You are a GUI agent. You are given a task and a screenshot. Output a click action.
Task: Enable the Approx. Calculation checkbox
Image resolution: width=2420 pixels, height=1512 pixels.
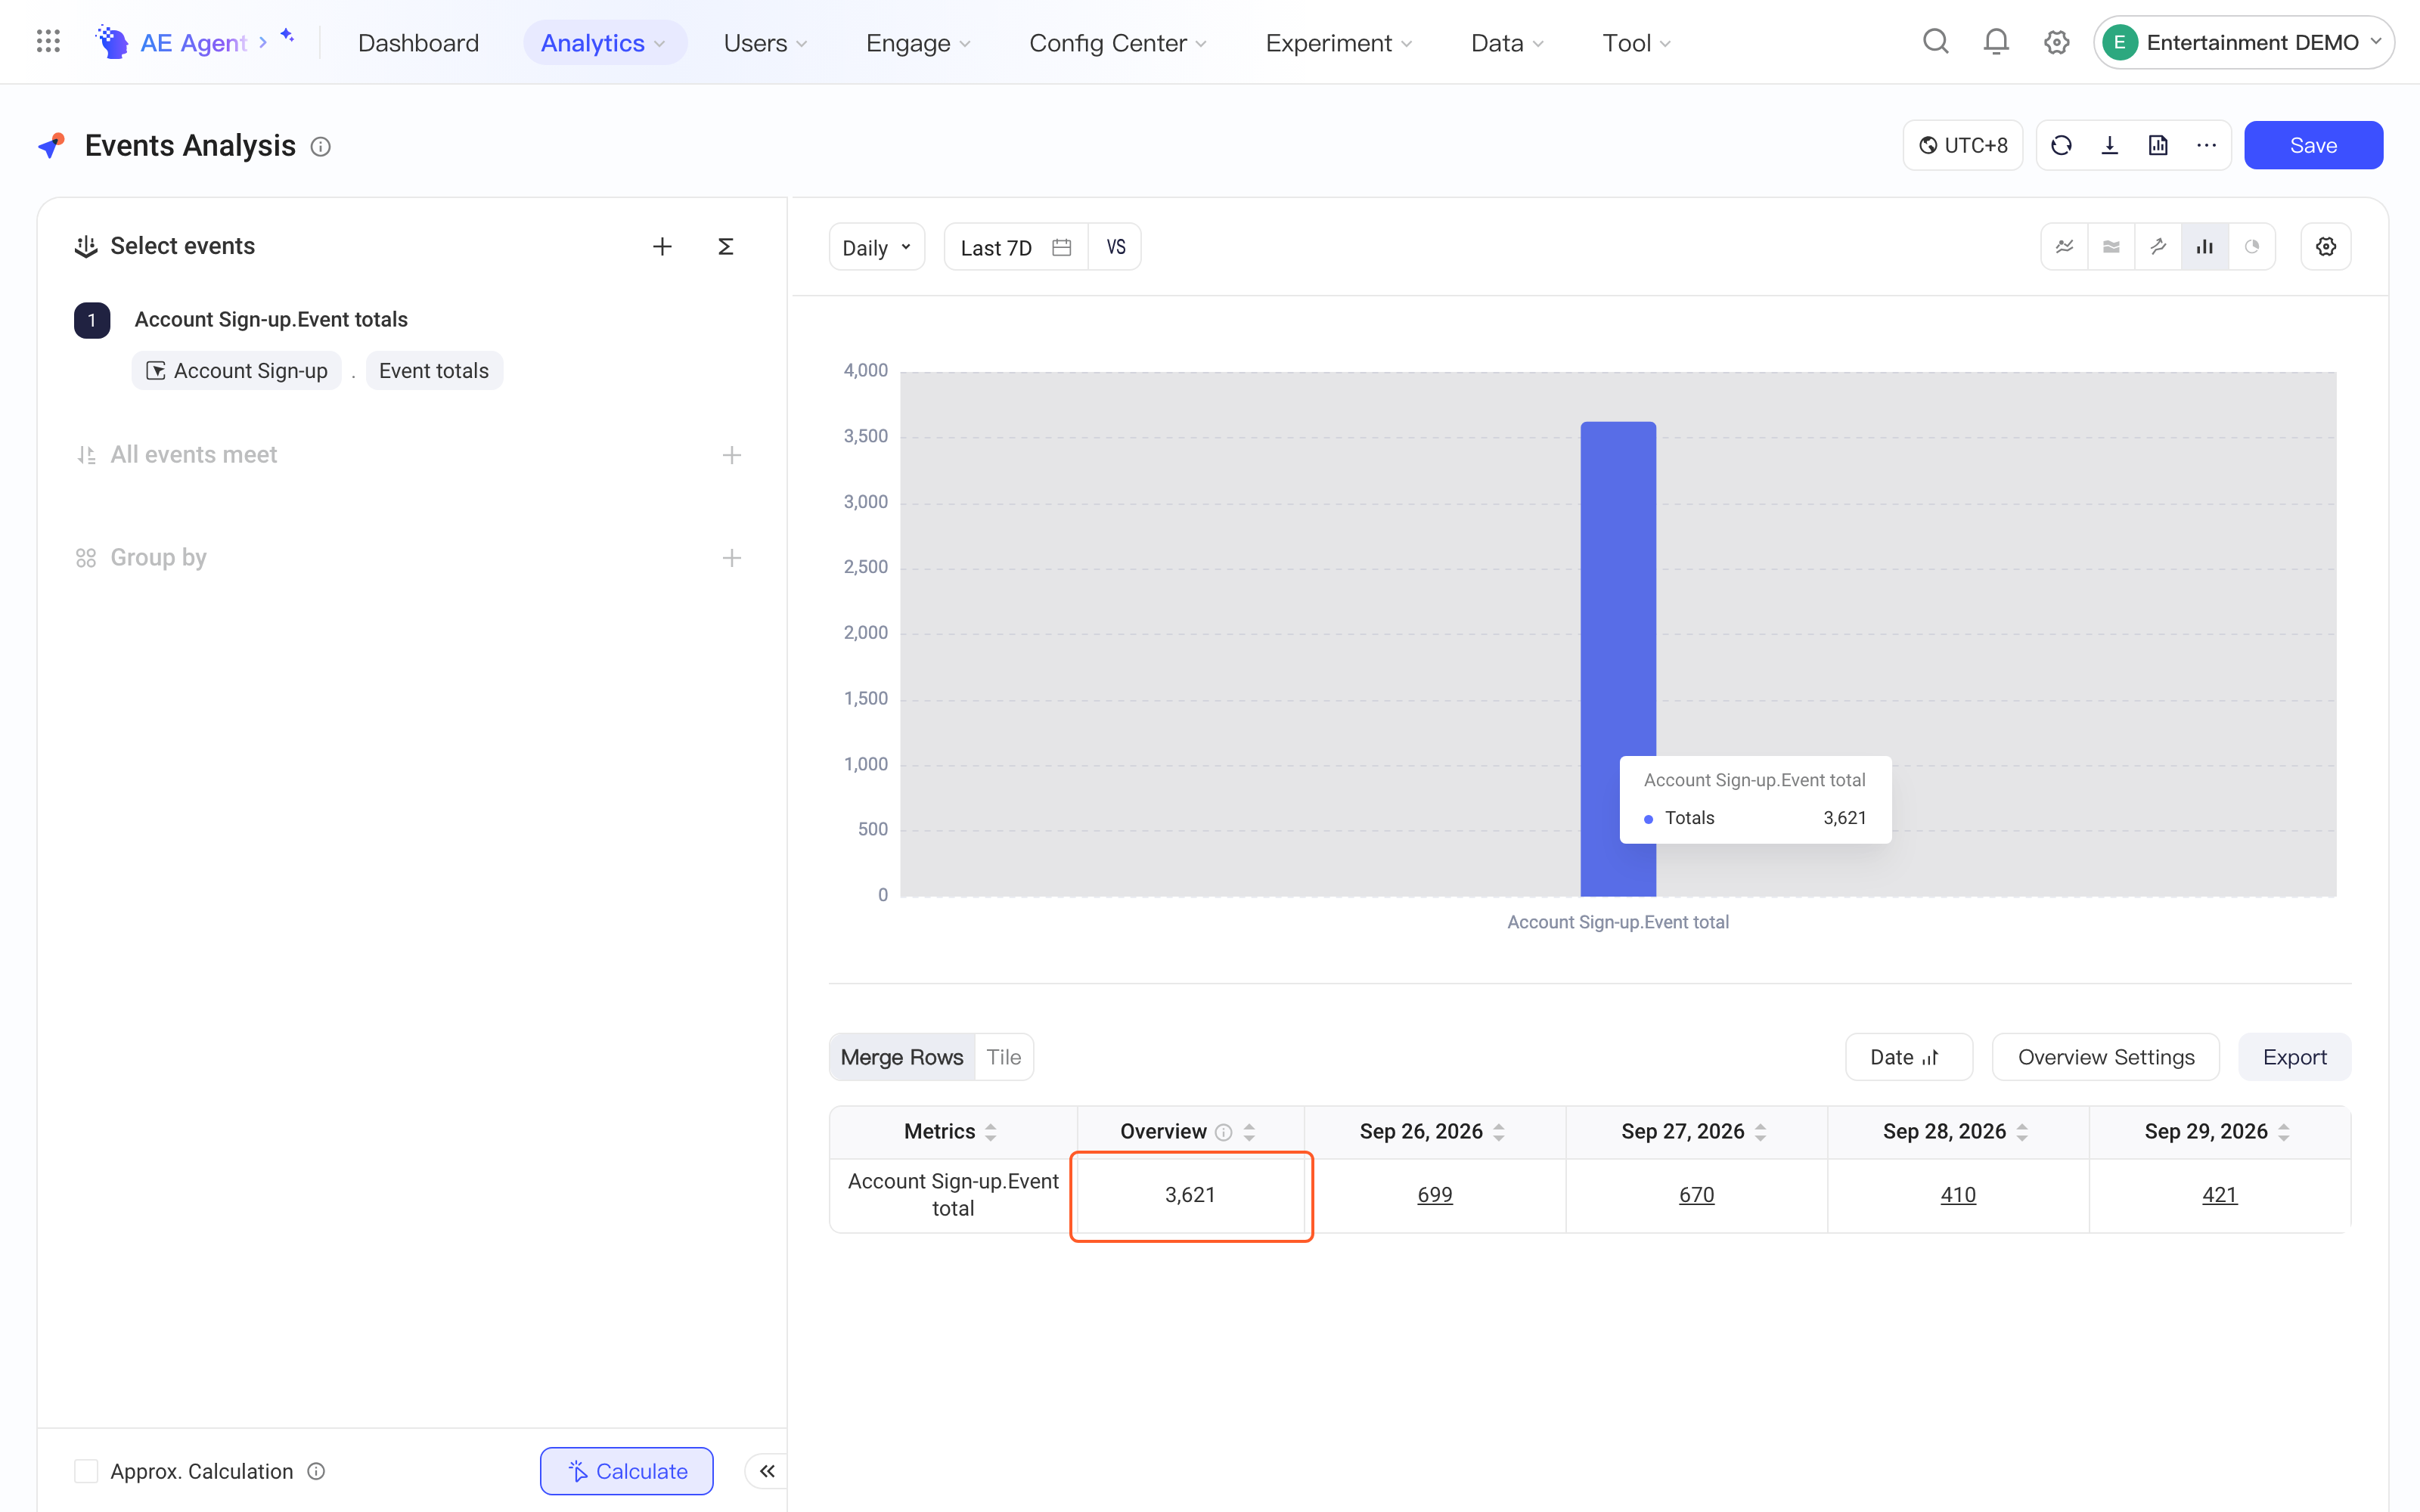point(86,1471)
